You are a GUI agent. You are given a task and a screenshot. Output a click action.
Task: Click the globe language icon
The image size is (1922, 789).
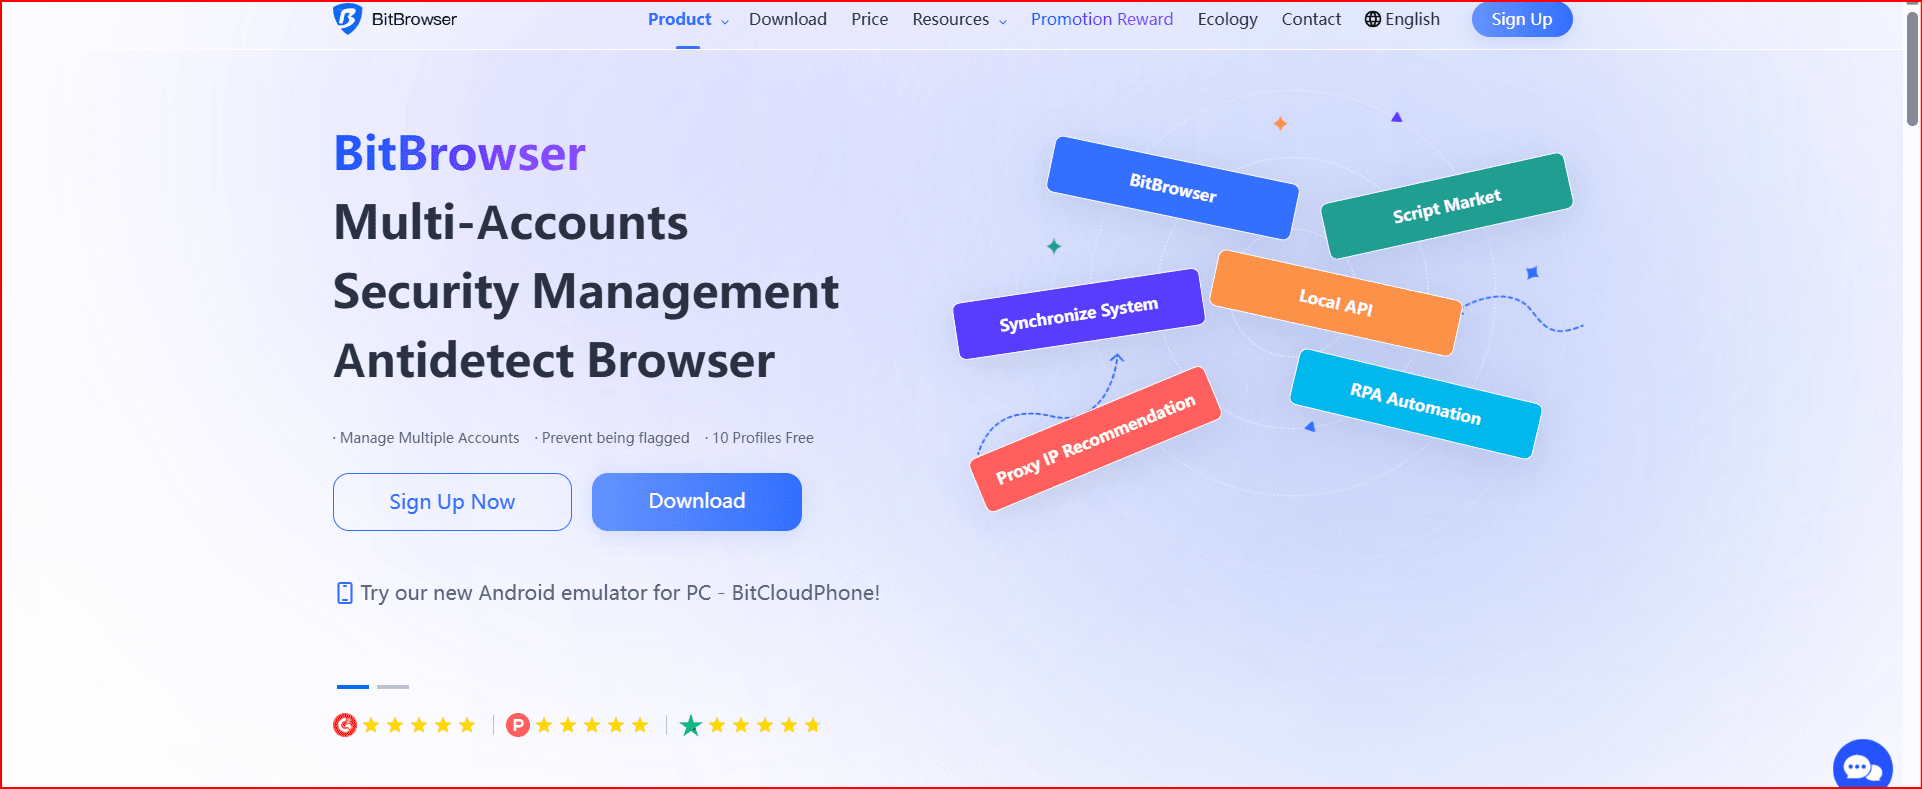click(x=1372, y=19)
